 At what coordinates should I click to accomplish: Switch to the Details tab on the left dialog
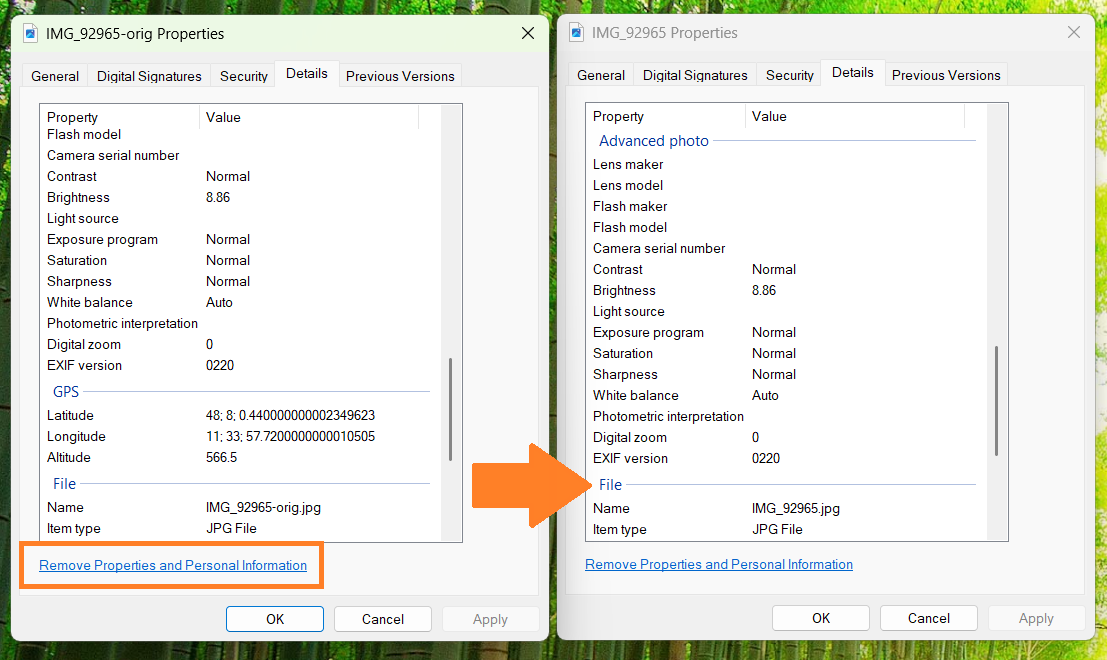click(306, 72)
